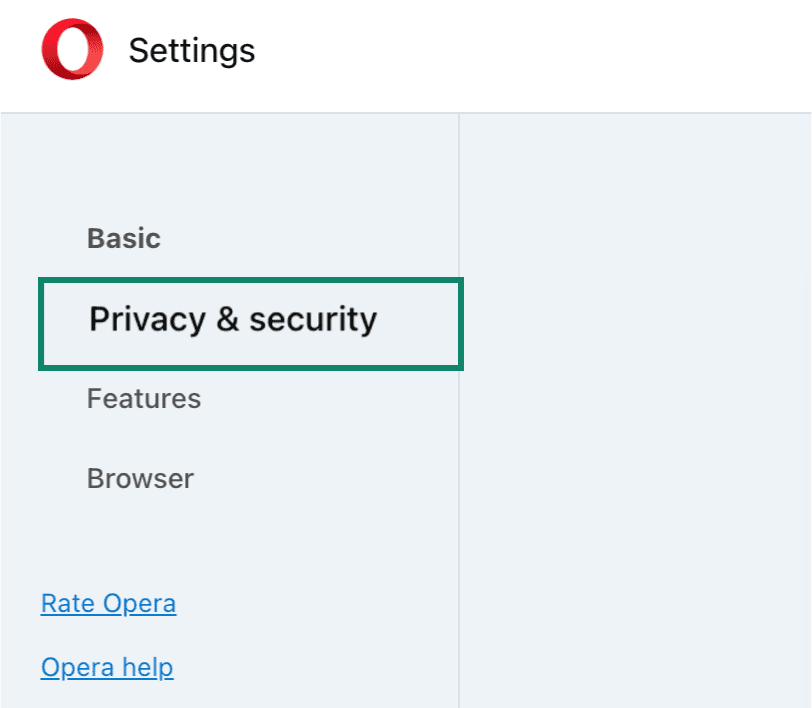Select the Browser entry below Features

pos(140,478)
